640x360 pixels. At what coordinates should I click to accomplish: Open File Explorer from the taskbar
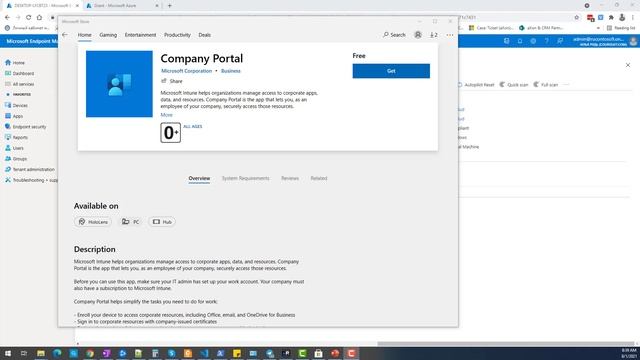click(x=41, y=353)
